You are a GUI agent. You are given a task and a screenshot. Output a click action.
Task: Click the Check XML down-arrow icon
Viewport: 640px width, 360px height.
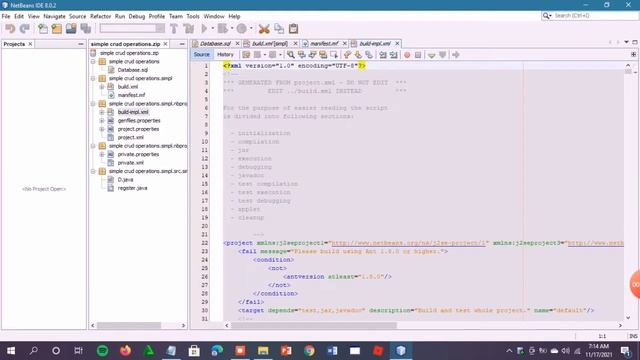coord(432,55)
